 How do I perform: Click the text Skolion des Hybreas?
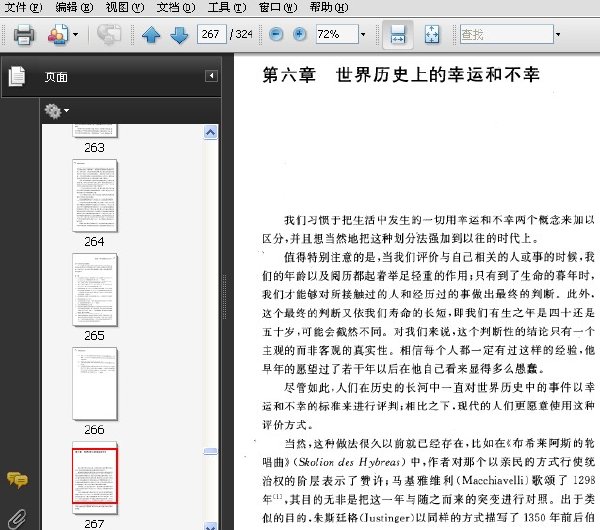click(x=349, y=462)
